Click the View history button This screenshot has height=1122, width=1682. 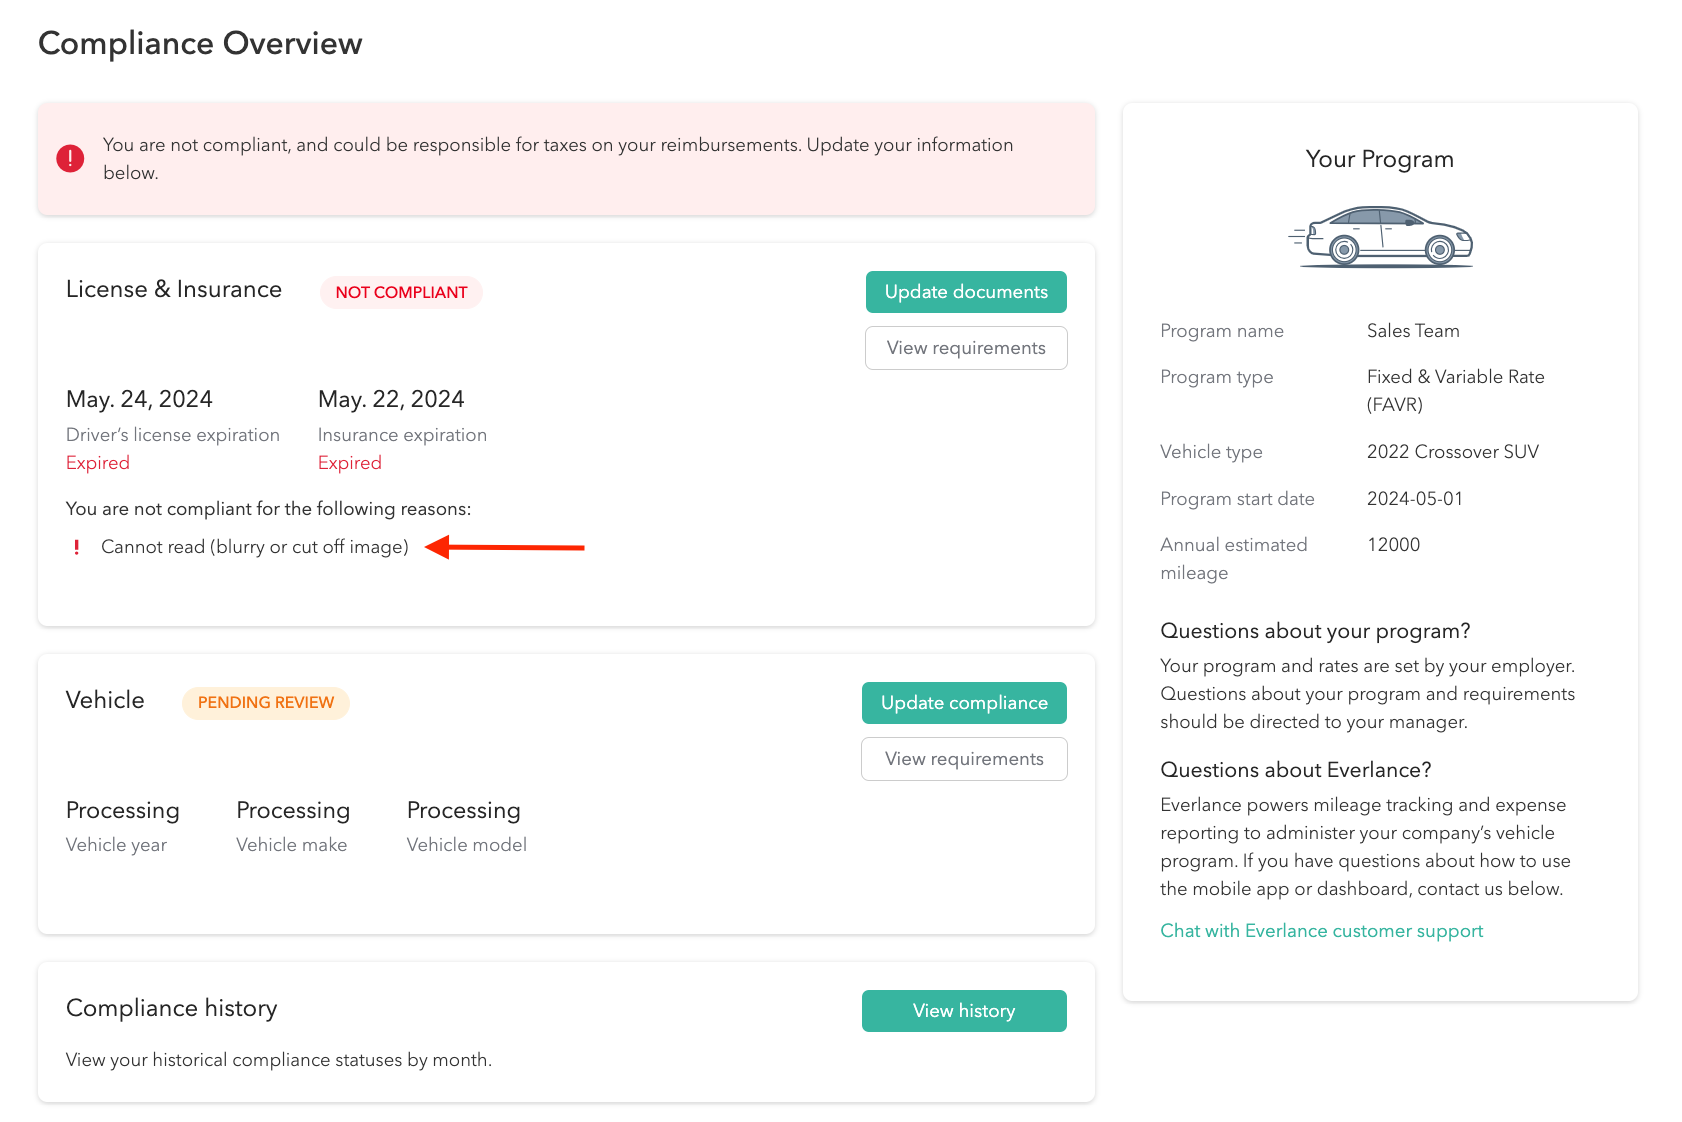coord(963,1011)
